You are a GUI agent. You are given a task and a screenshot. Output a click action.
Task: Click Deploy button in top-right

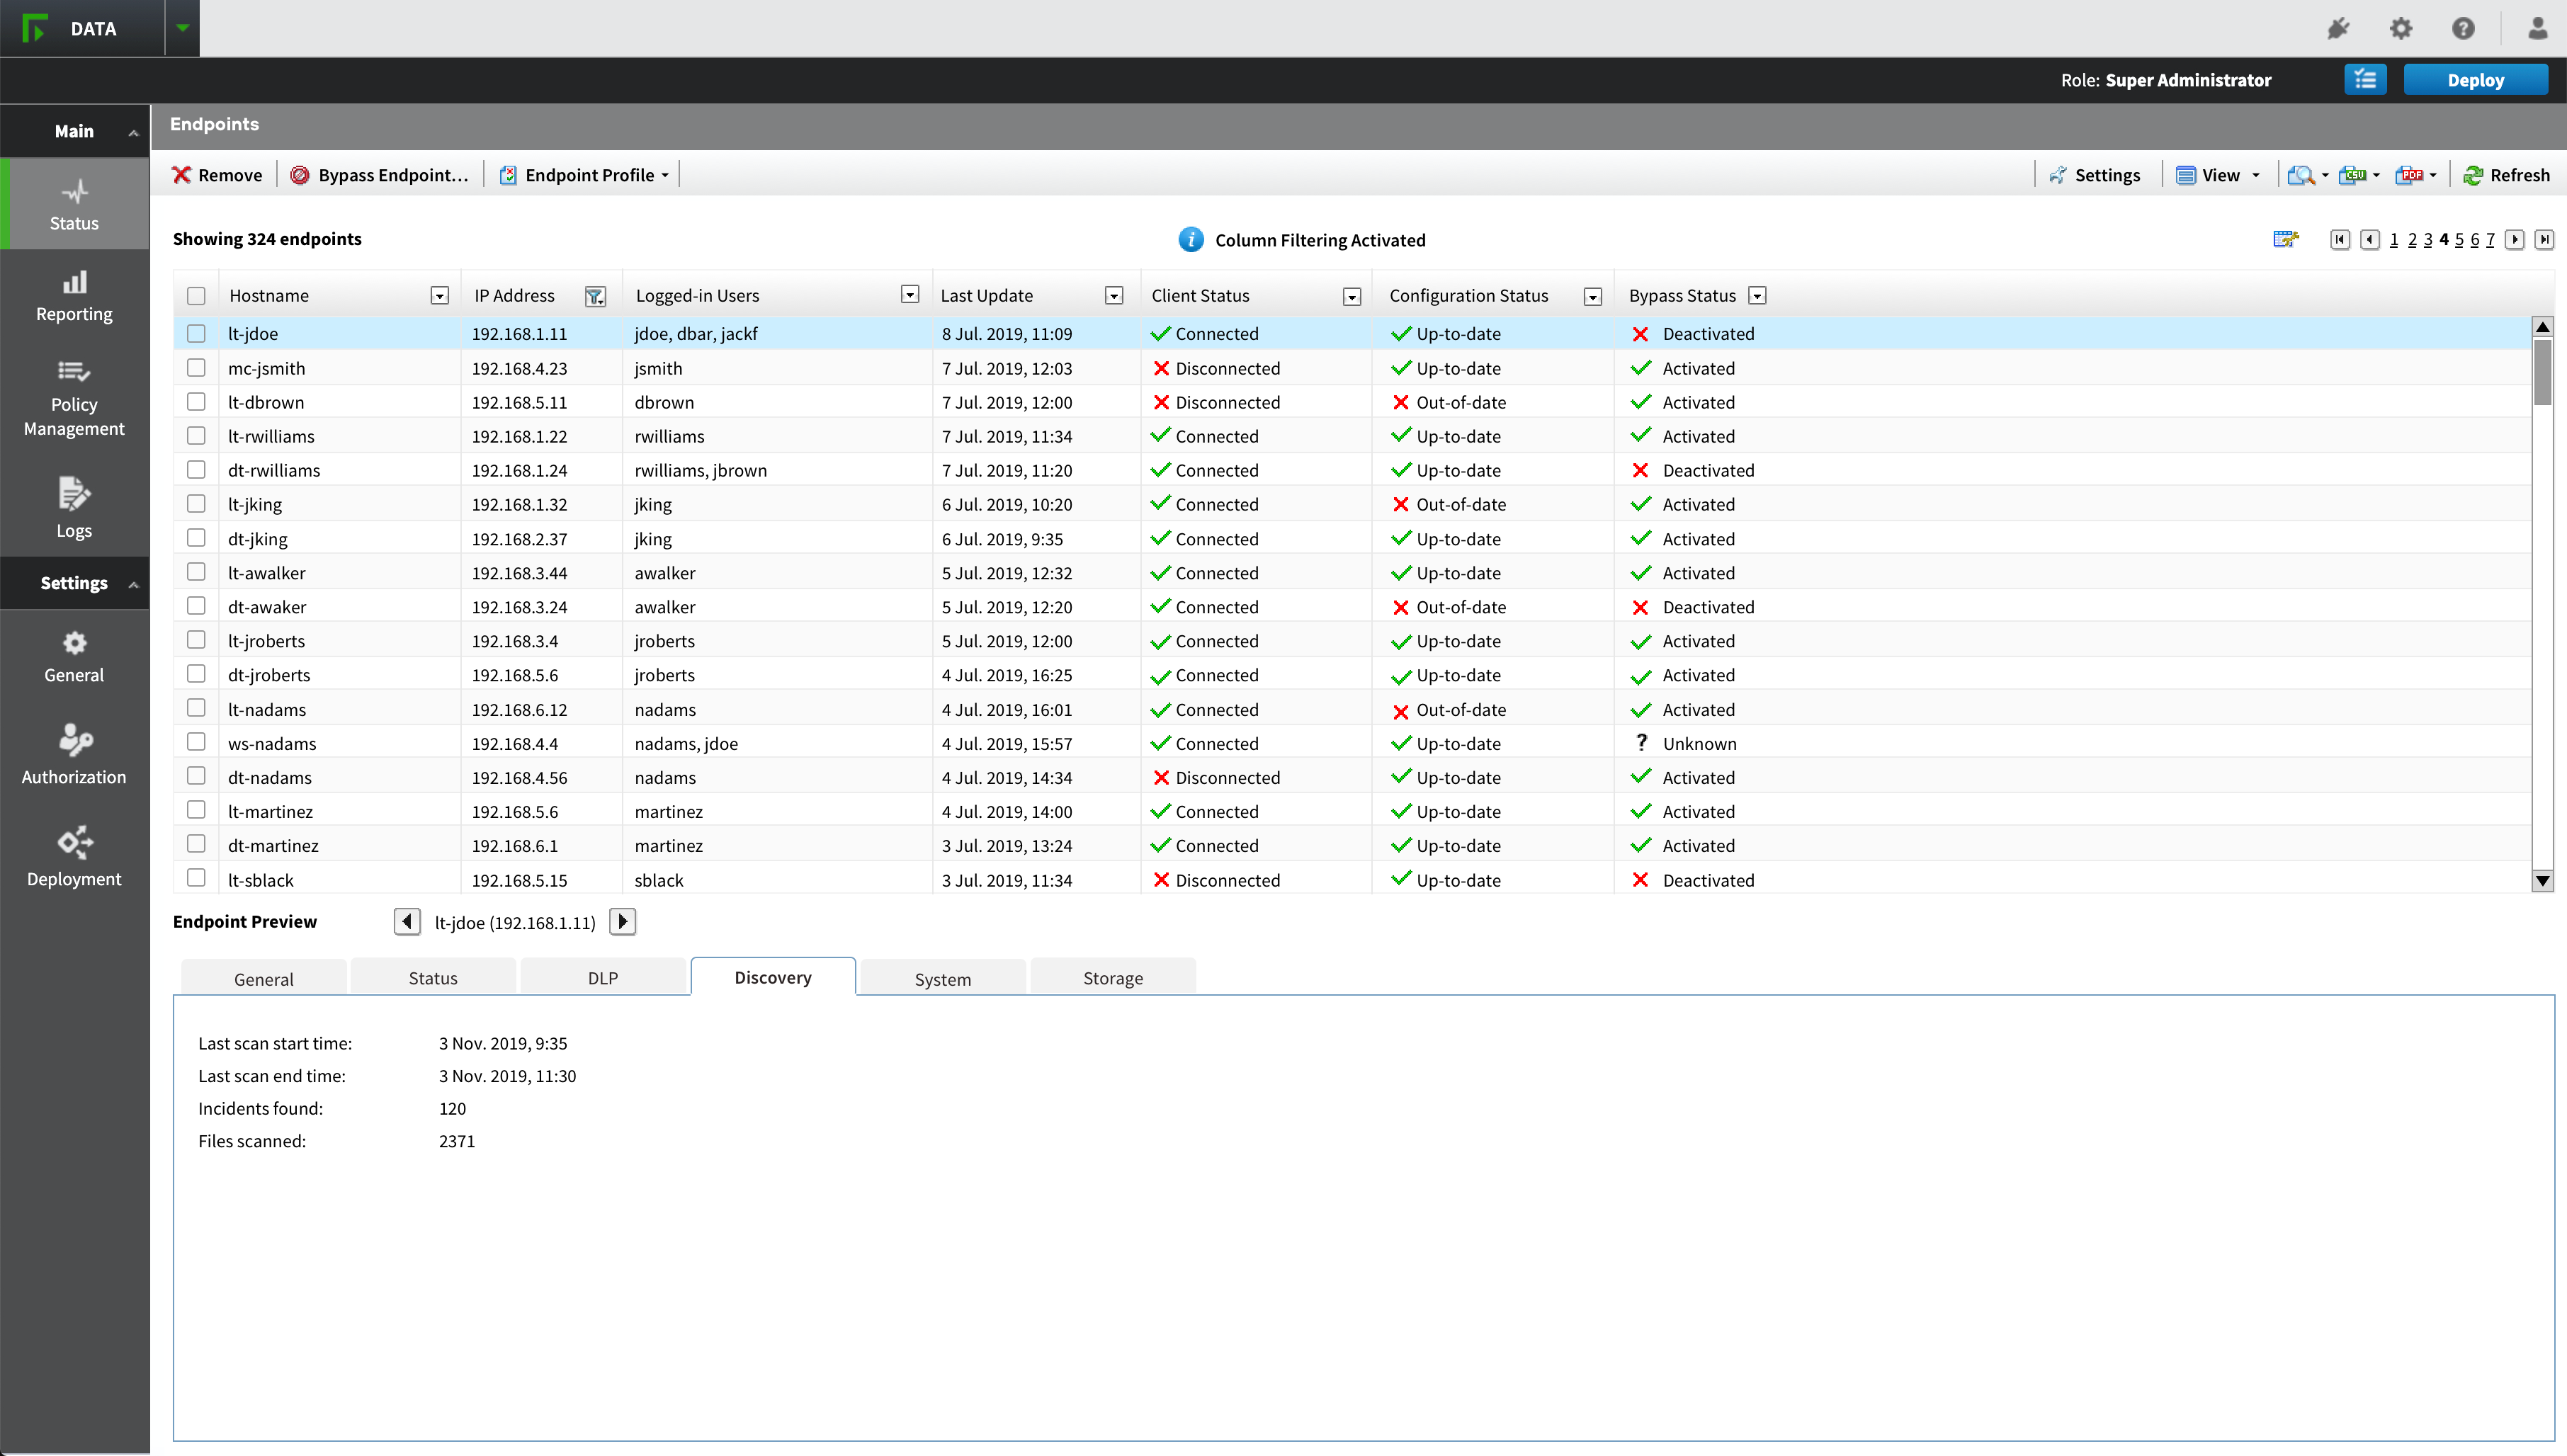(x=2477, y=79)
